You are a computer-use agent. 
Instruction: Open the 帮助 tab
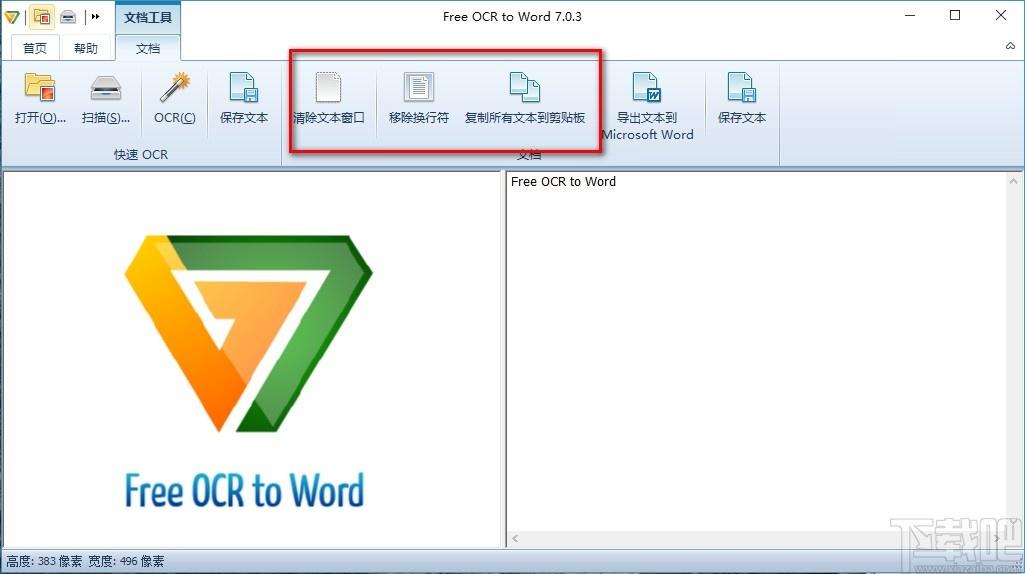point(86,48)
